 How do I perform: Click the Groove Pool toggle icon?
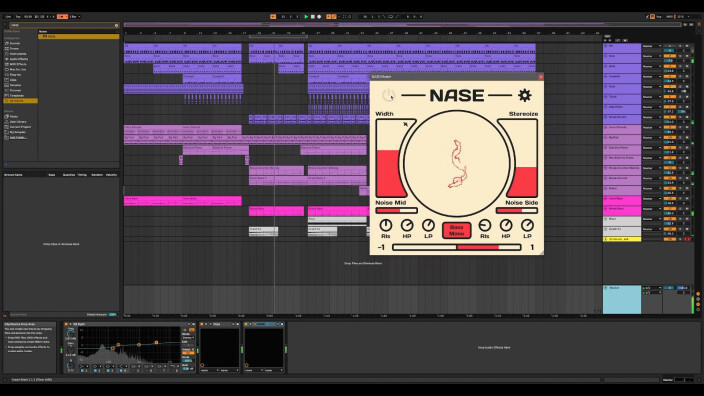5,315
